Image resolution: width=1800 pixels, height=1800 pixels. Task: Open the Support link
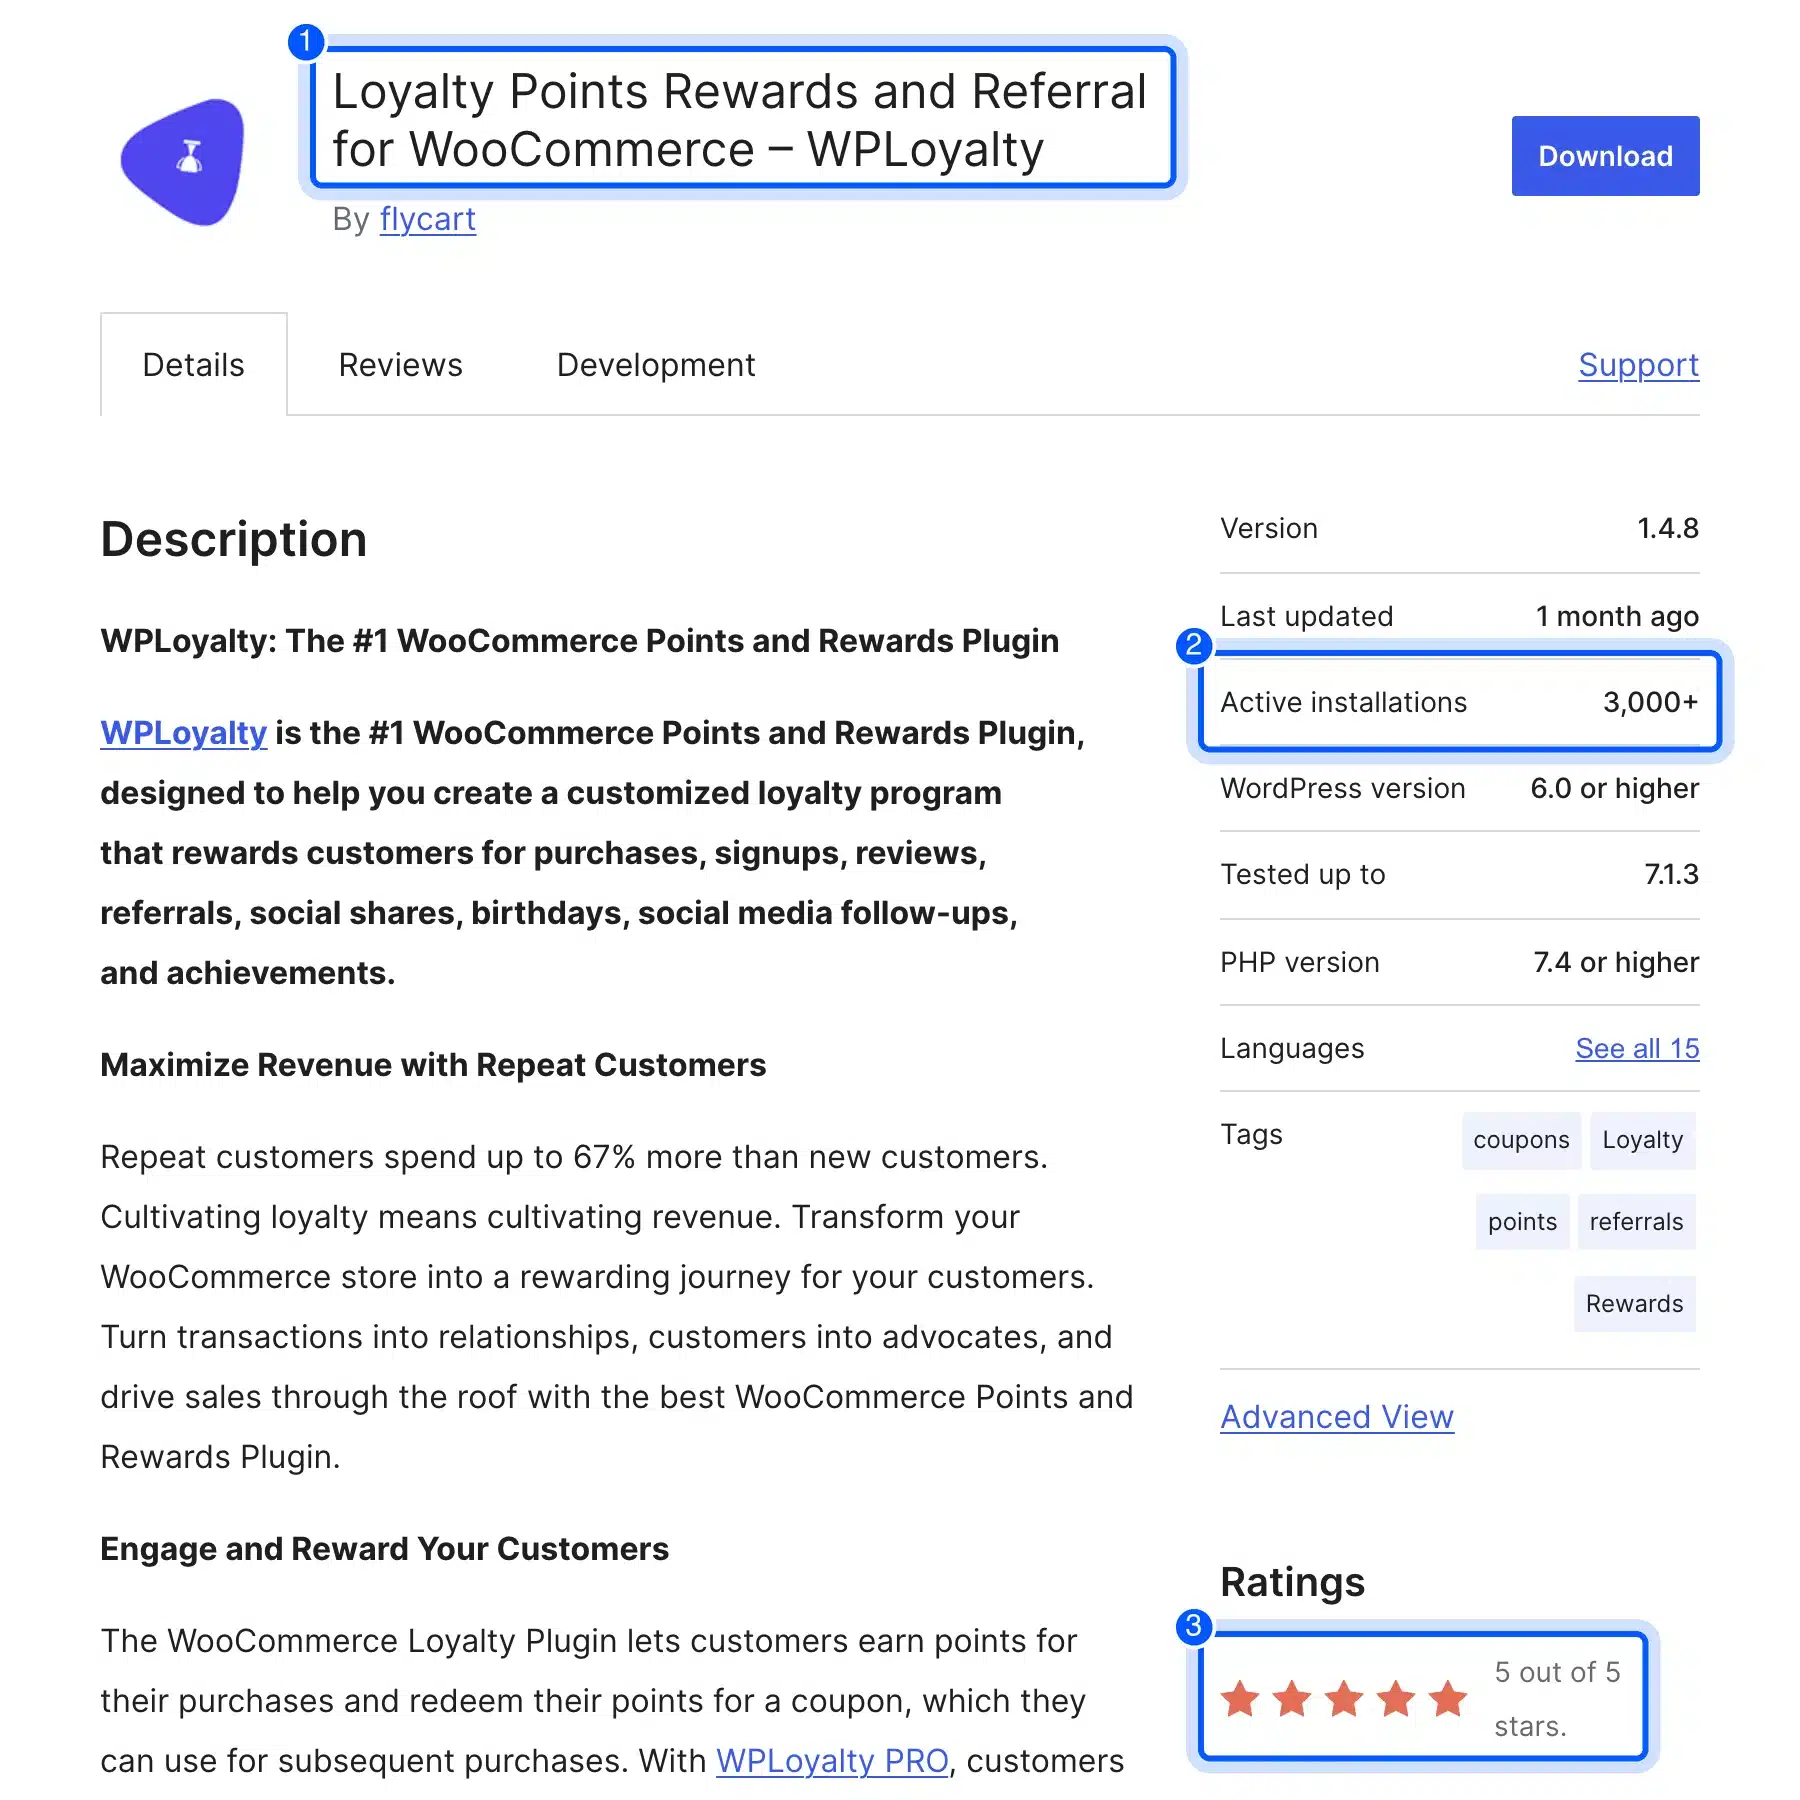coord(1638,365)
